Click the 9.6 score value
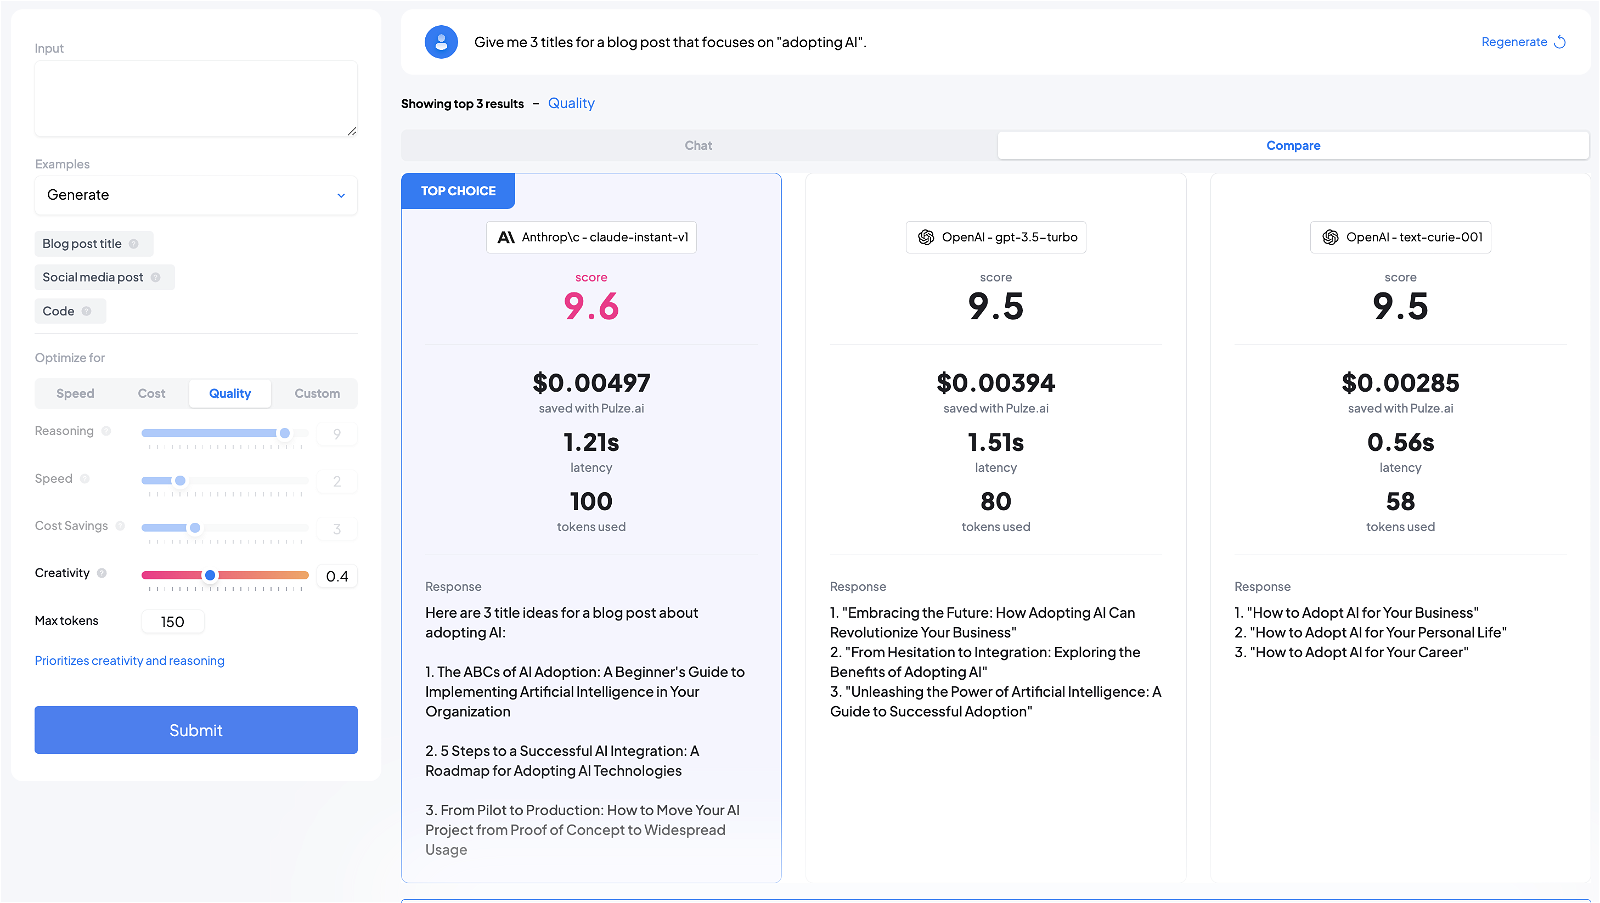This screenshot has width=1600, height=903. point(591,306)
